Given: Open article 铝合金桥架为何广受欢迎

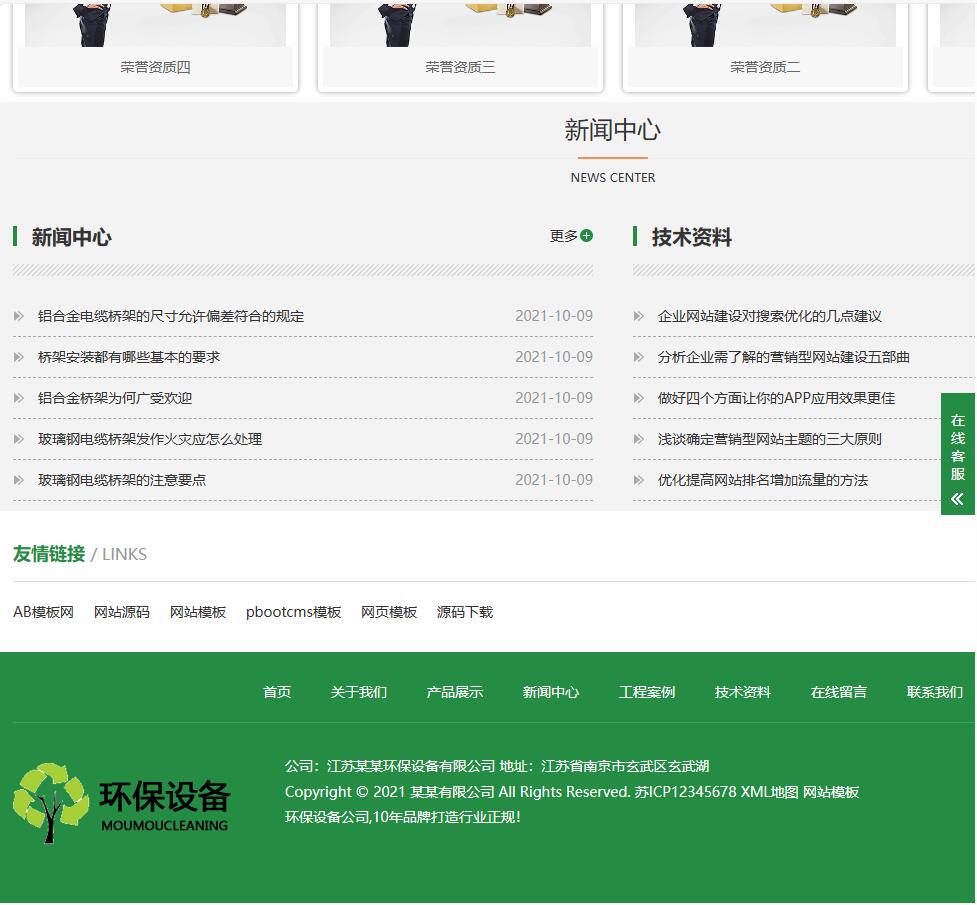Looking at the screenshot, I should click(x=115, y=398).
